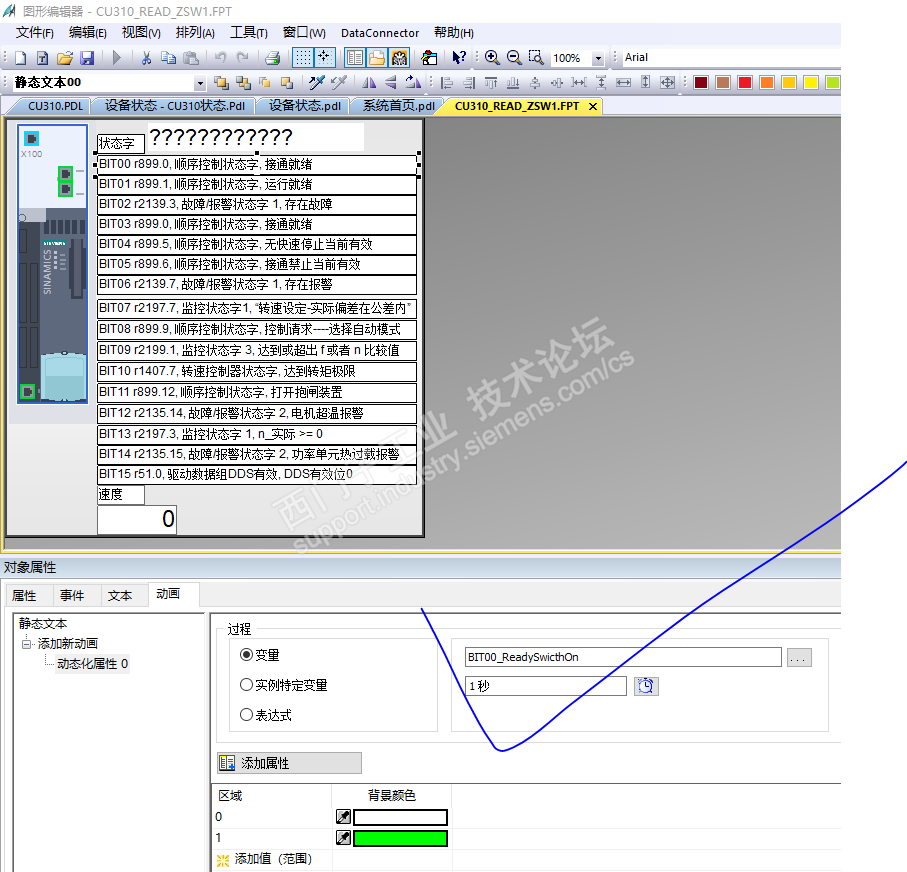Select the SINAMICS drive image thumbnail
The image size is (907, 872).
pyautogui.click(x=53, y=264)
